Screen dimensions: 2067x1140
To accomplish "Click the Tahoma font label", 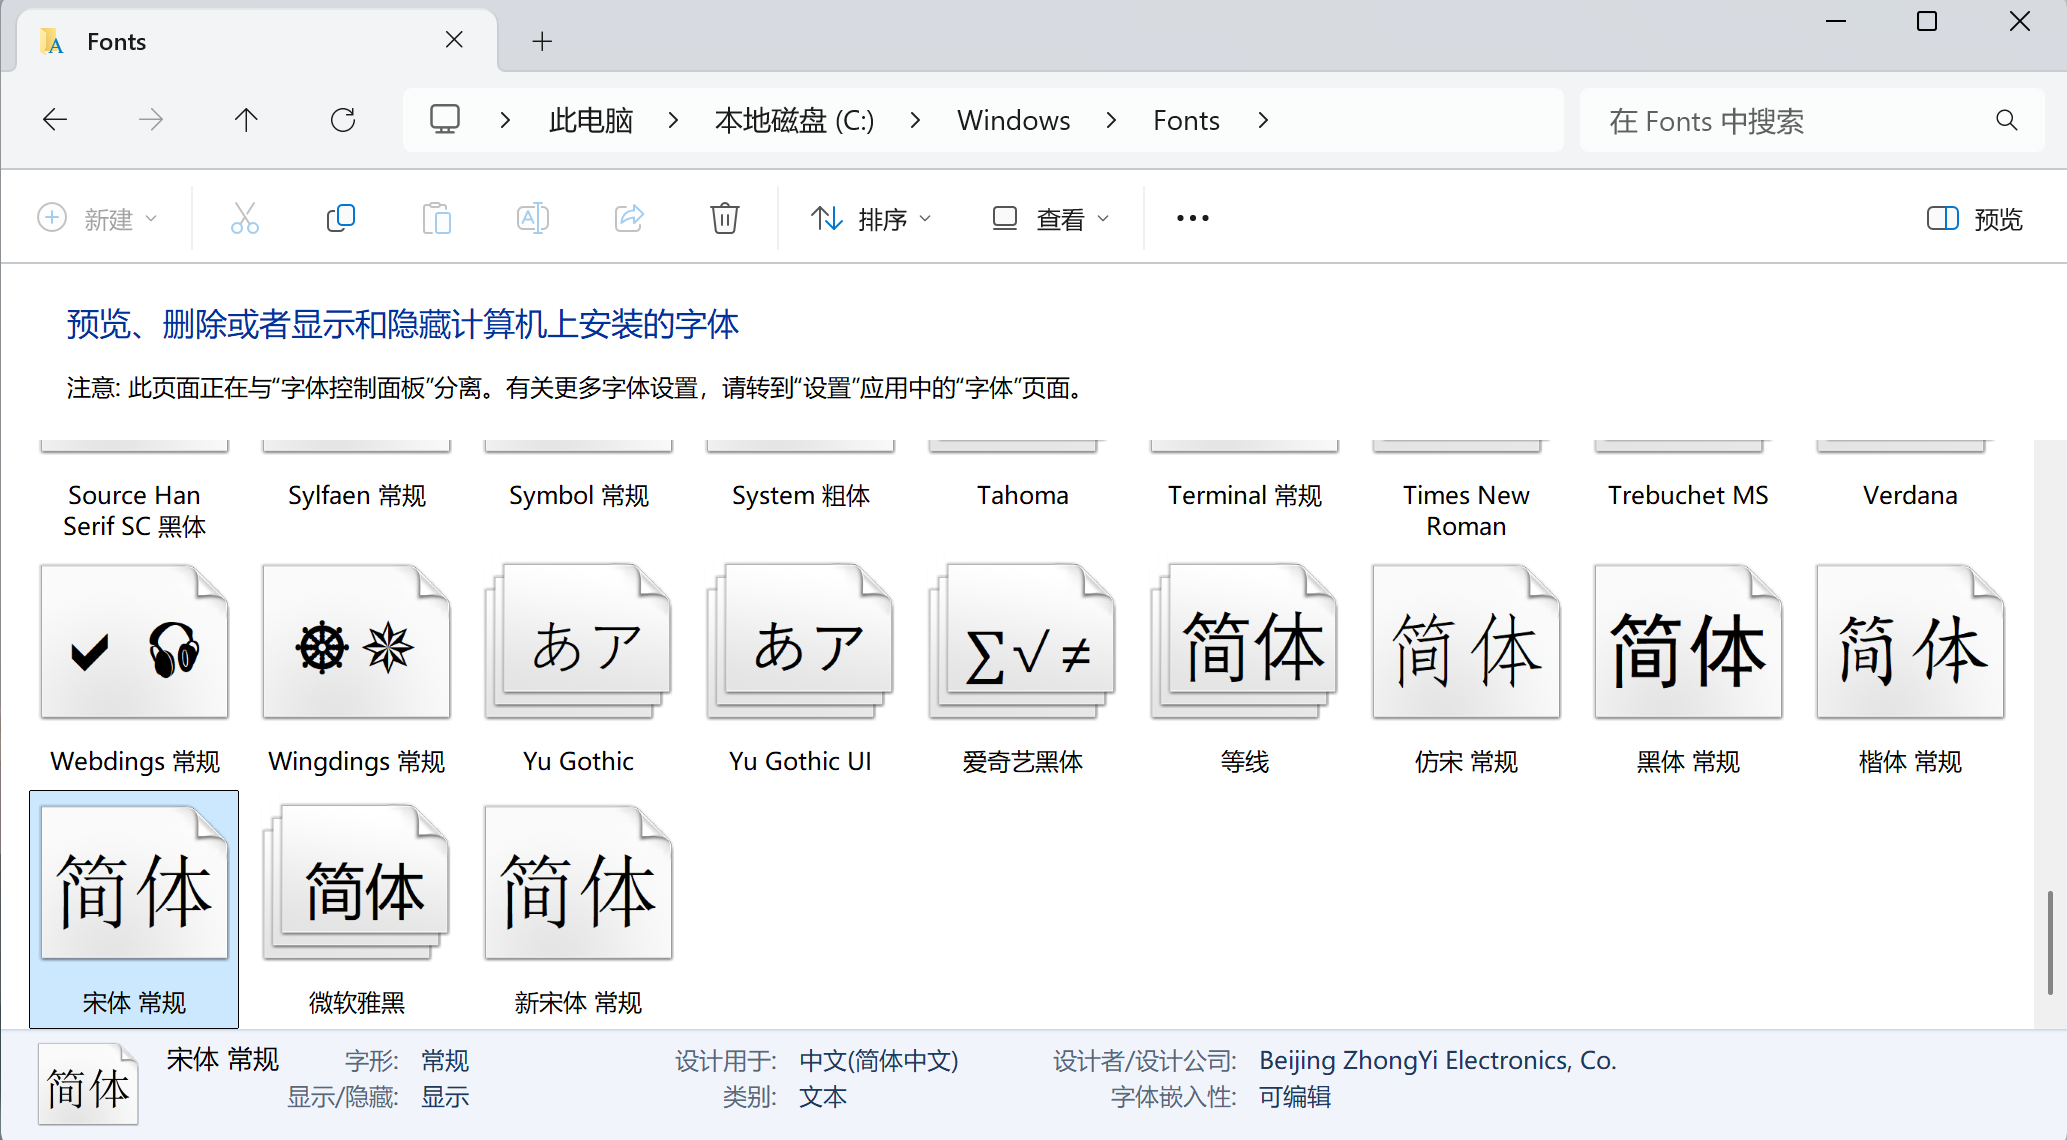I will (x=1023, y=496).
